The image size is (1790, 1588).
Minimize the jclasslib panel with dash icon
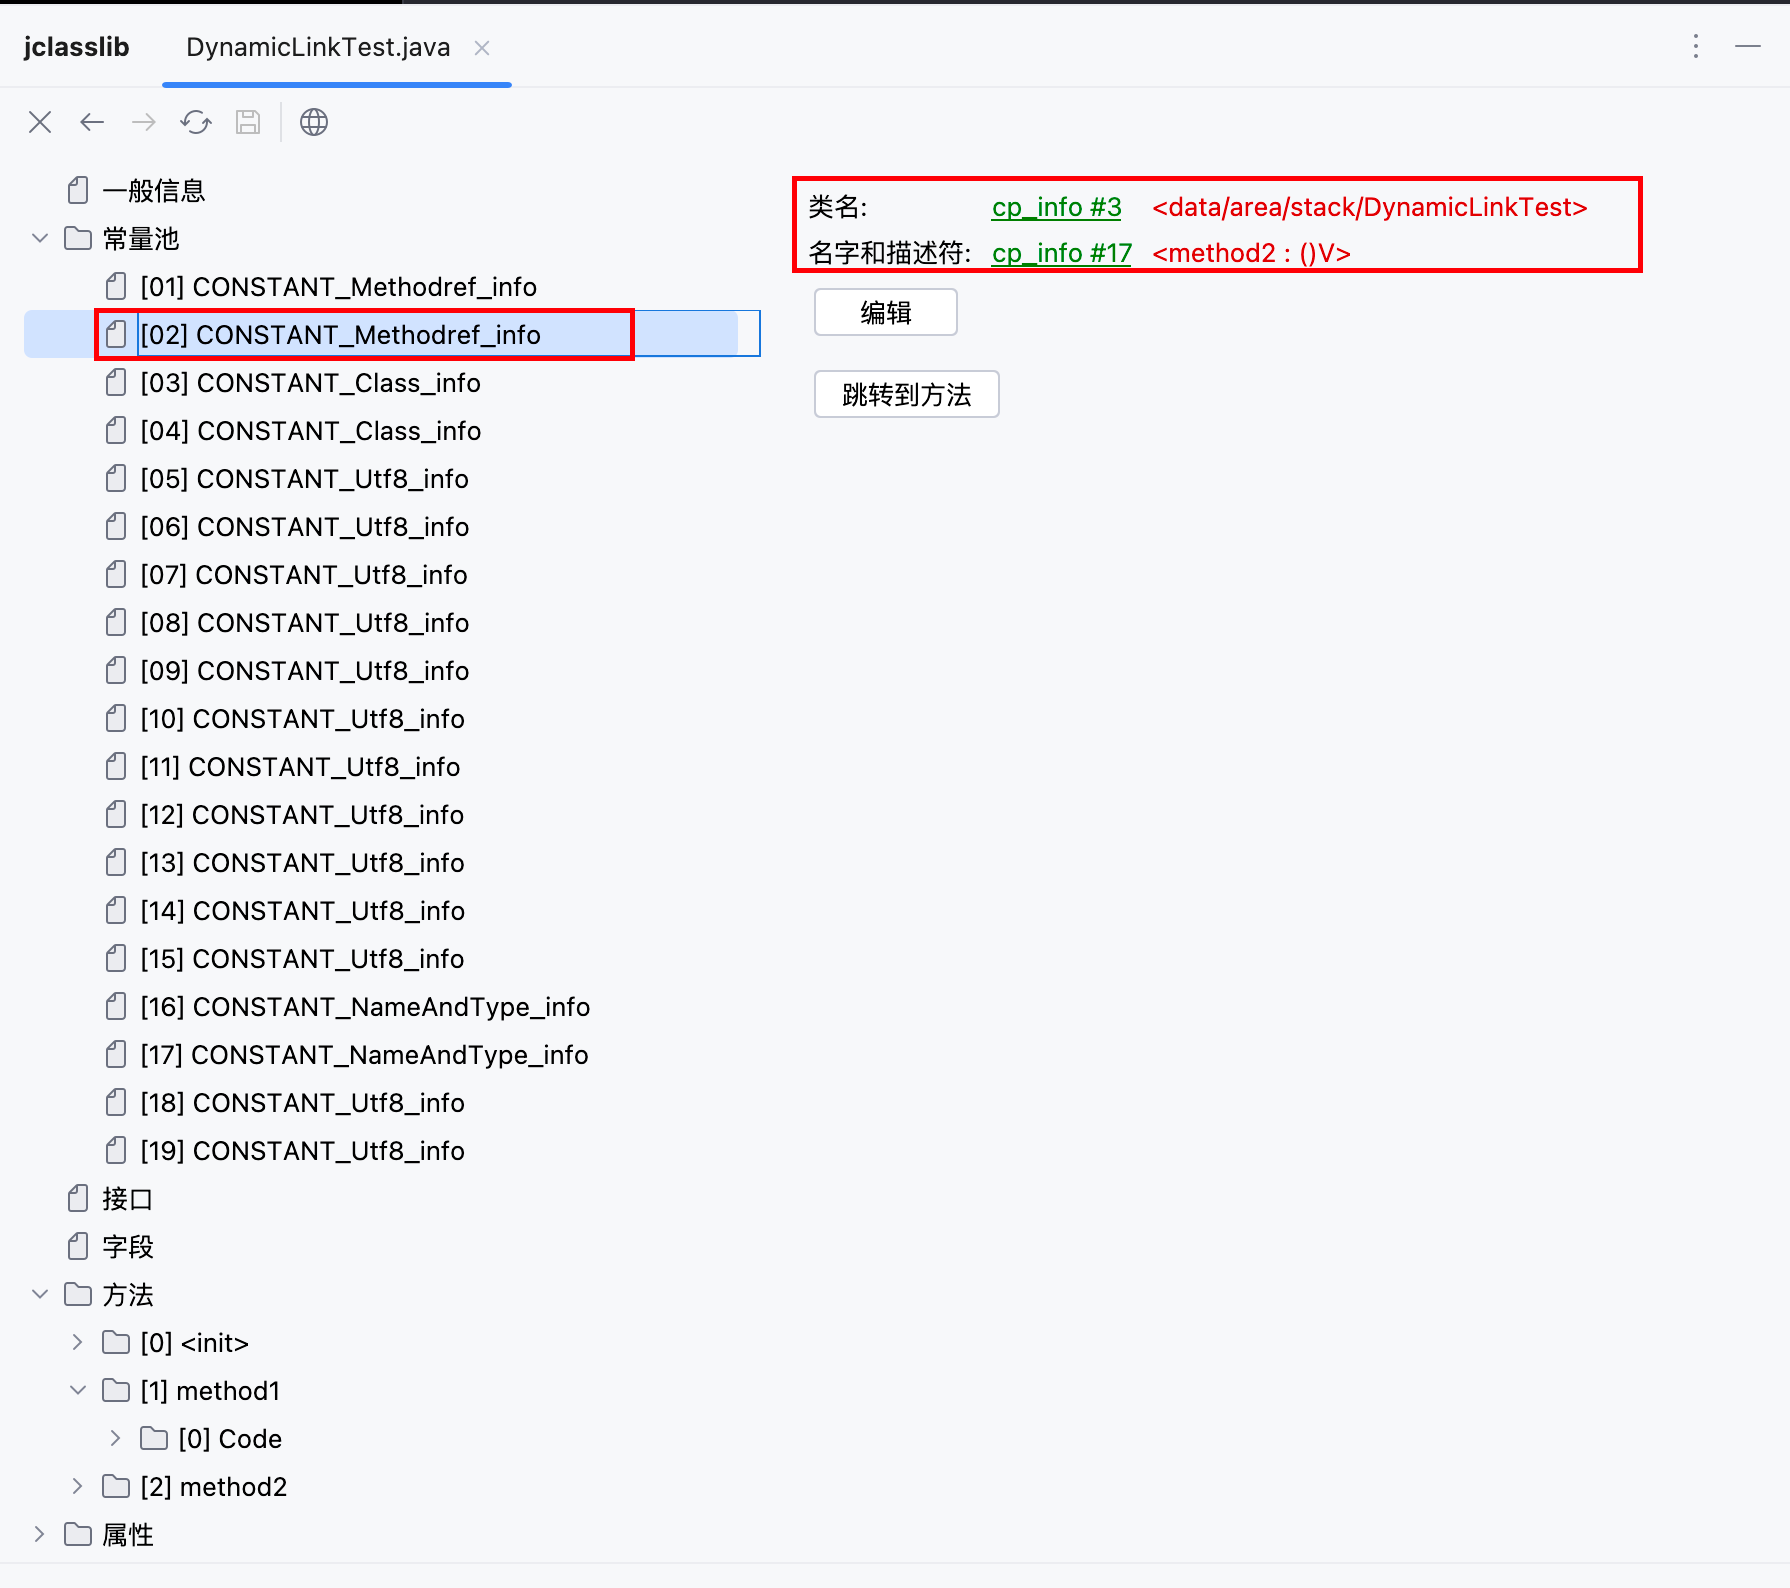pos(1748,46)
